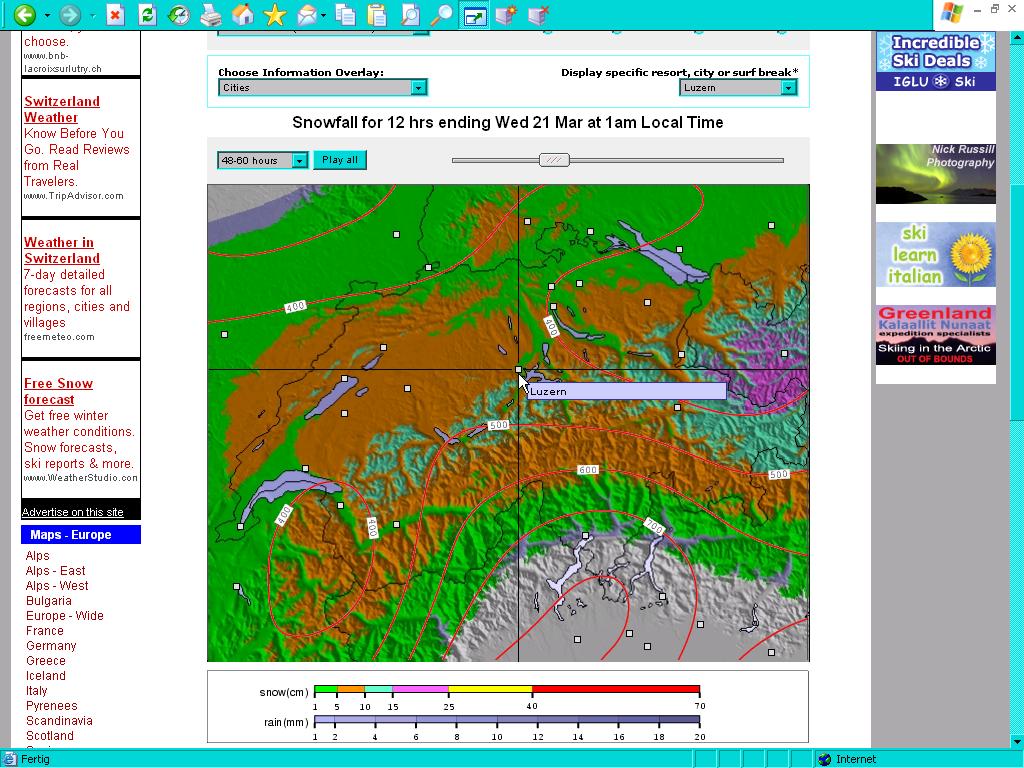This screenshot has width=1024, height=768.
Task: Click the Mail envelope icon
Action: (x=307, y=15)
